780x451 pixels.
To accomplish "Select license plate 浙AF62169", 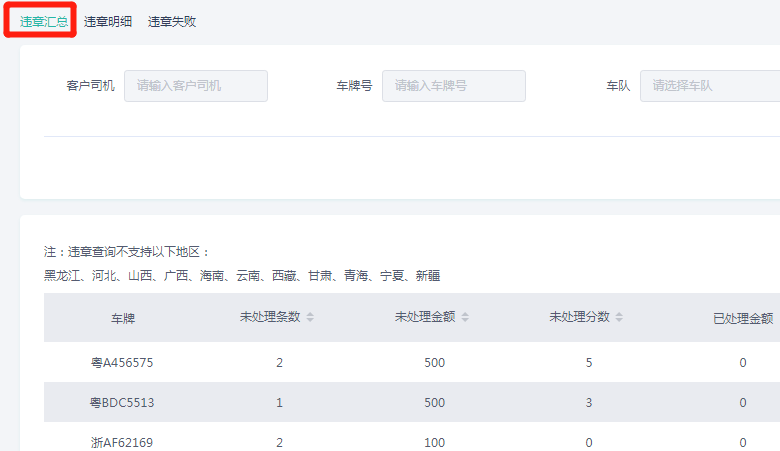I will 122,441.
